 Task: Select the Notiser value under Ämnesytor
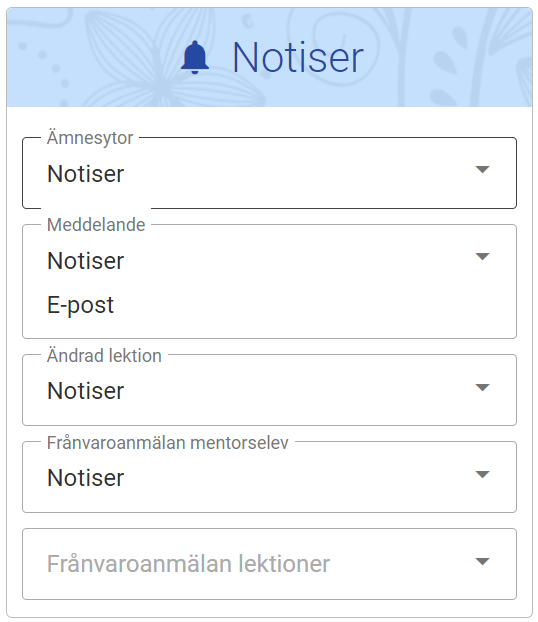(86, 174)
